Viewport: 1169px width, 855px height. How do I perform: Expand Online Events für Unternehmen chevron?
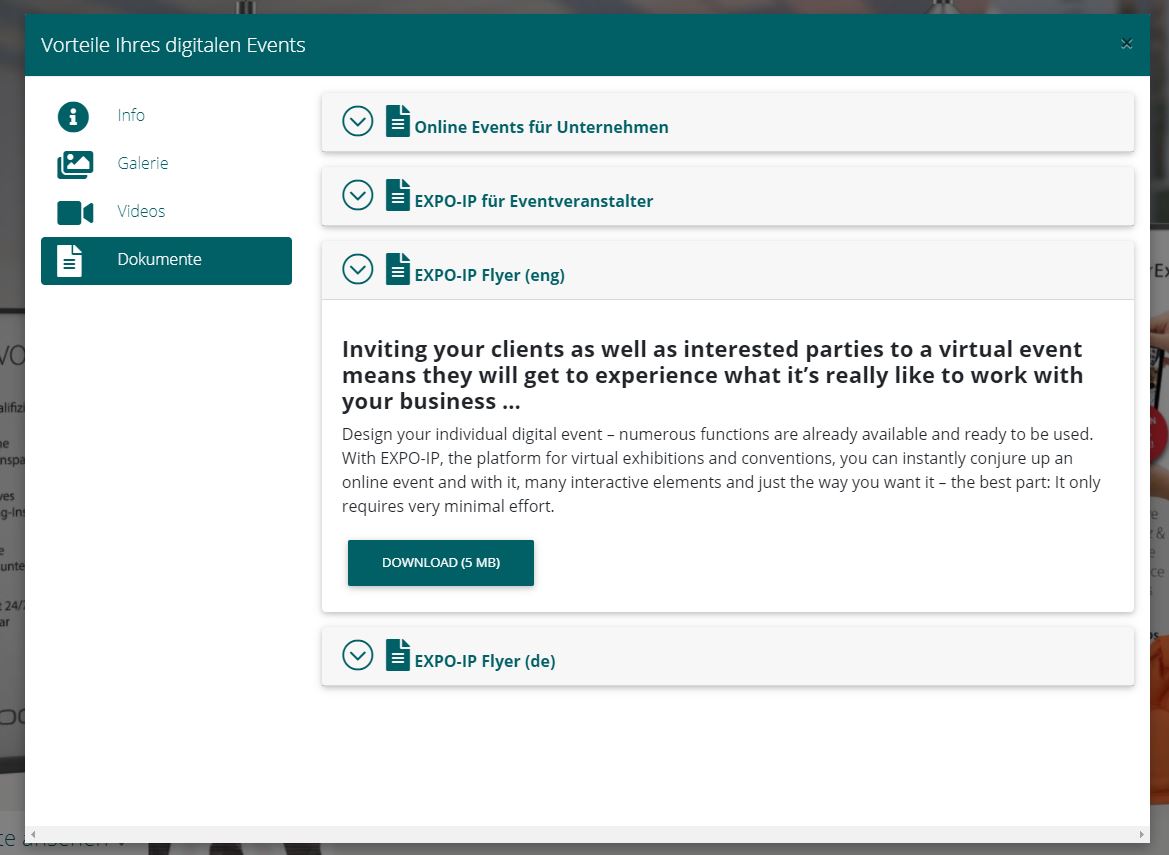[358, 121]
